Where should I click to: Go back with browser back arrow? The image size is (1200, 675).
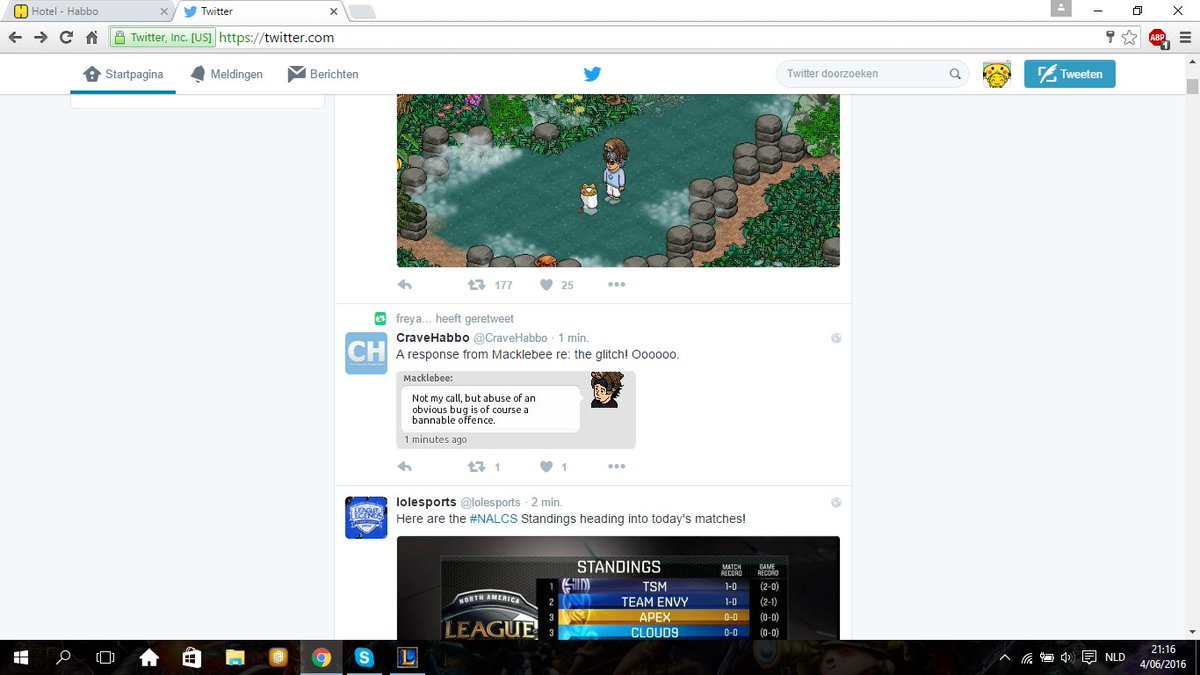click(x=15, y=37)
